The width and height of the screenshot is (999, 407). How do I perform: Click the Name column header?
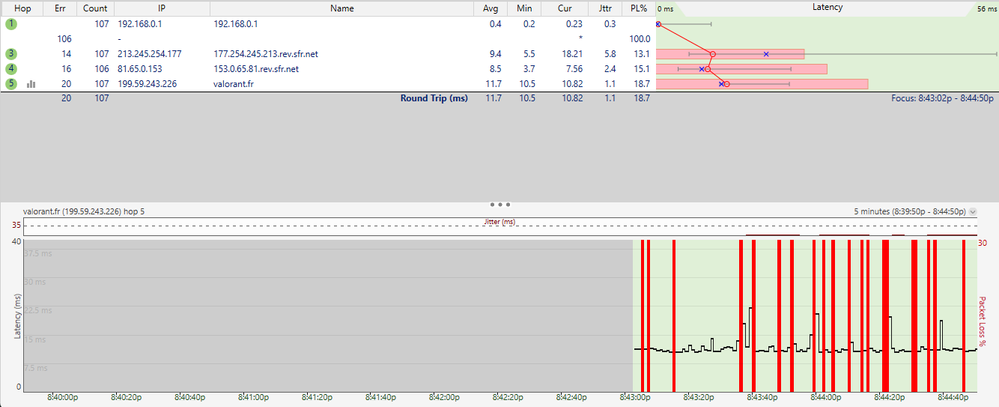(341, 7)
